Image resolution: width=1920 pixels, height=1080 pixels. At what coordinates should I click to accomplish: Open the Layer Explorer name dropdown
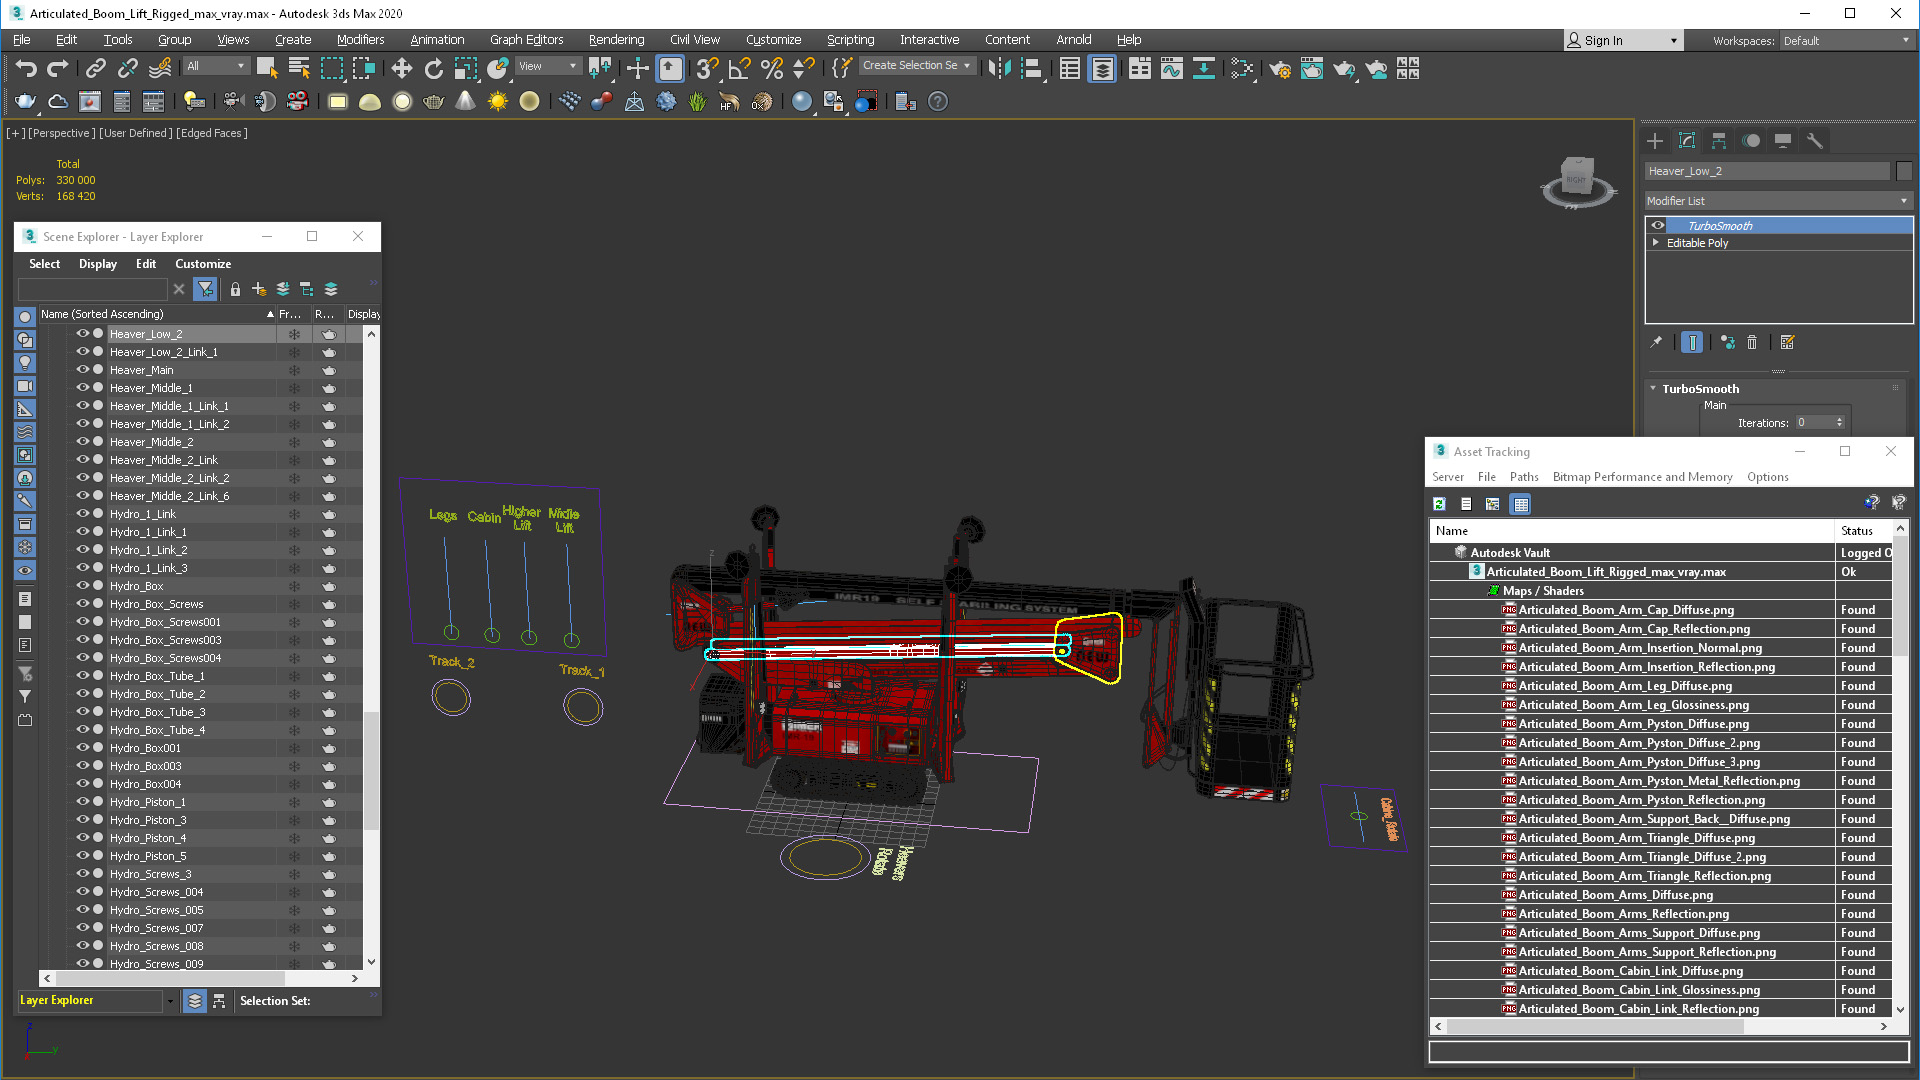coord(170,1001)
